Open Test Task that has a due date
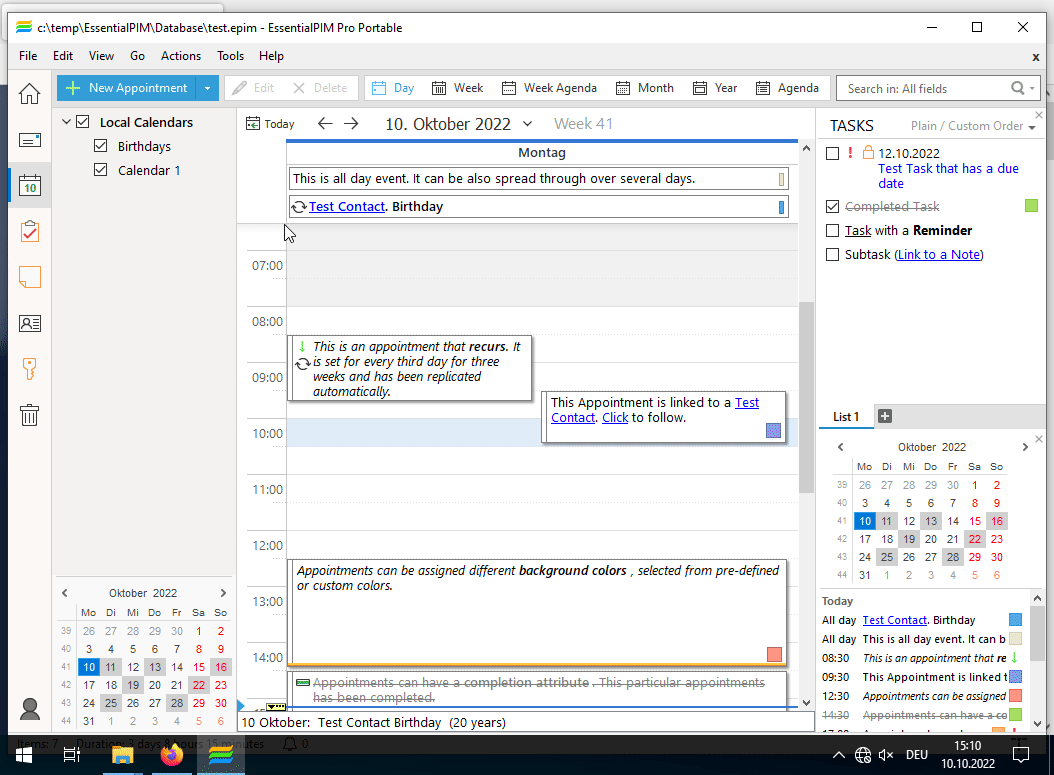This screenshot has width=1054, height=775. [x=948, y=176]
